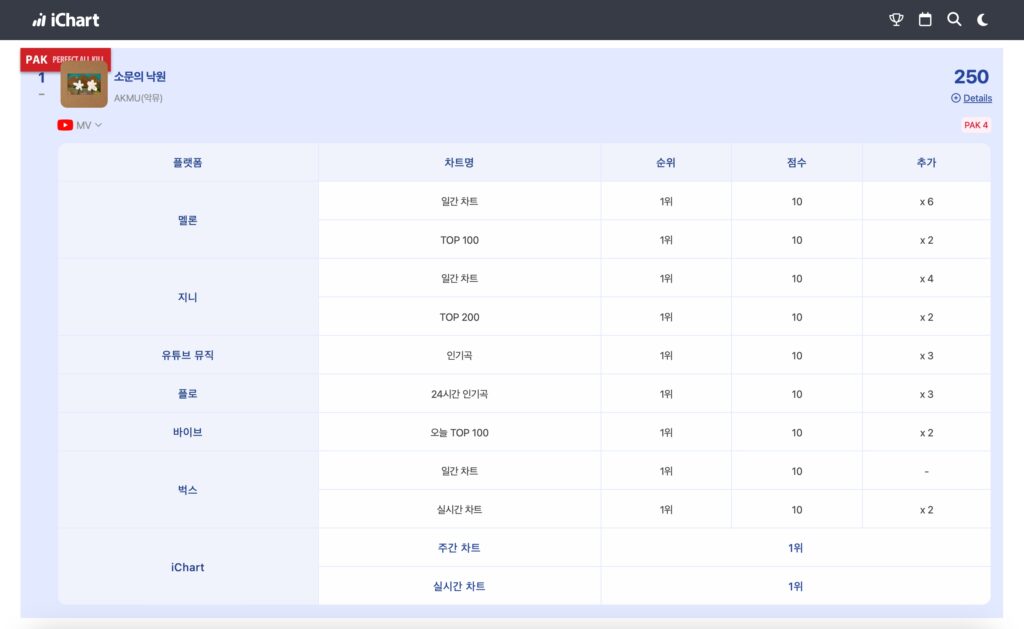Click the 오늘 TOP 100 chart name
1024x629 pixels.
(x=459, y=432)
